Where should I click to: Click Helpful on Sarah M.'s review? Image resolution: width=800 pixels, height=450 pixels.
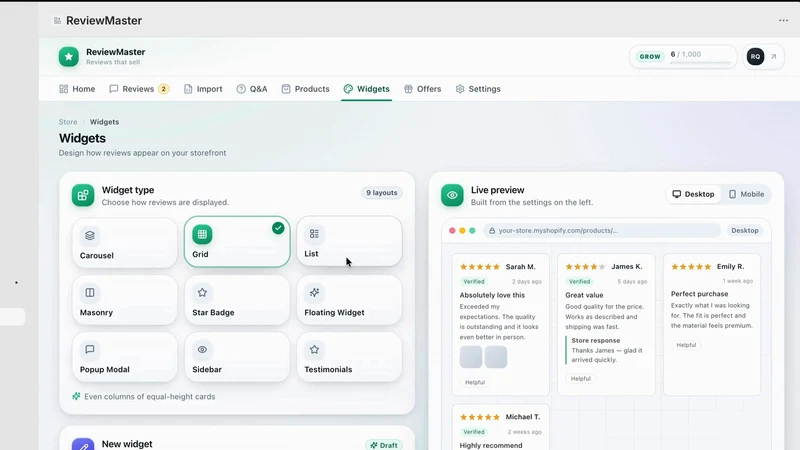[x=475, y=382]
